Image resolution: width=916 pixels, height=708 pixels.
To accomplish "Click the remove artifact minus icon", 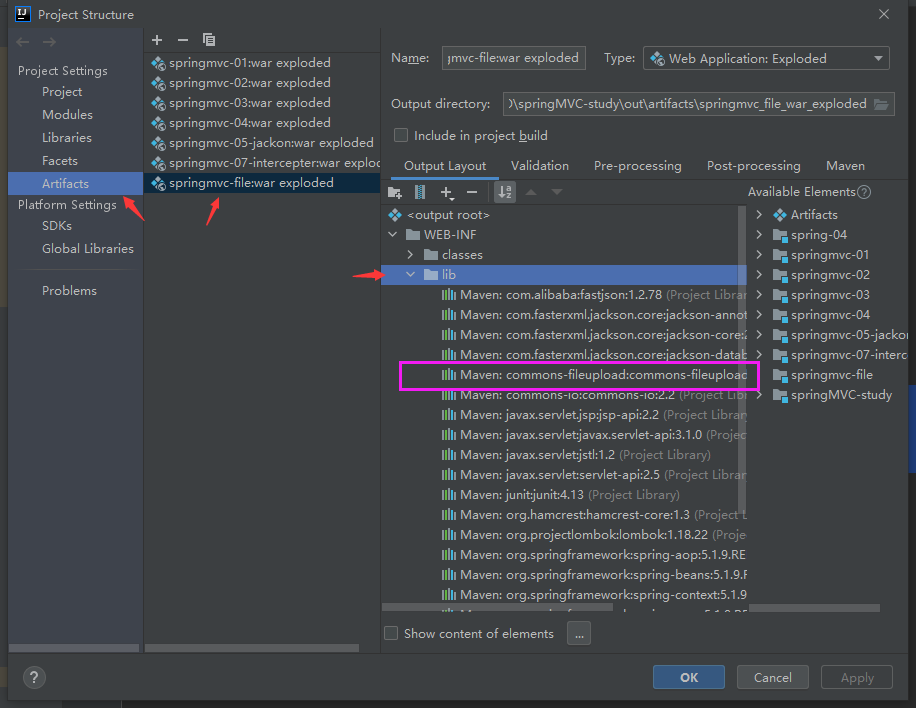I will pos(183,40).
